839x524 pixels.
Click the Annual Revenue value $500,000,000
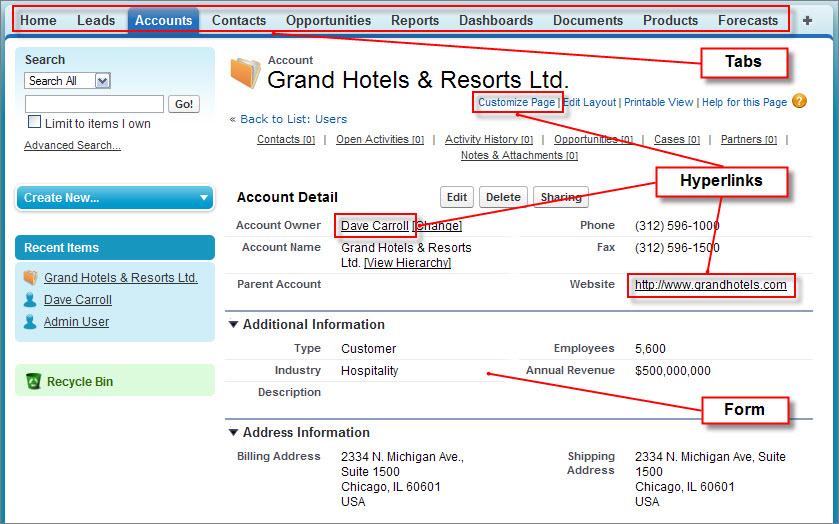673,370
